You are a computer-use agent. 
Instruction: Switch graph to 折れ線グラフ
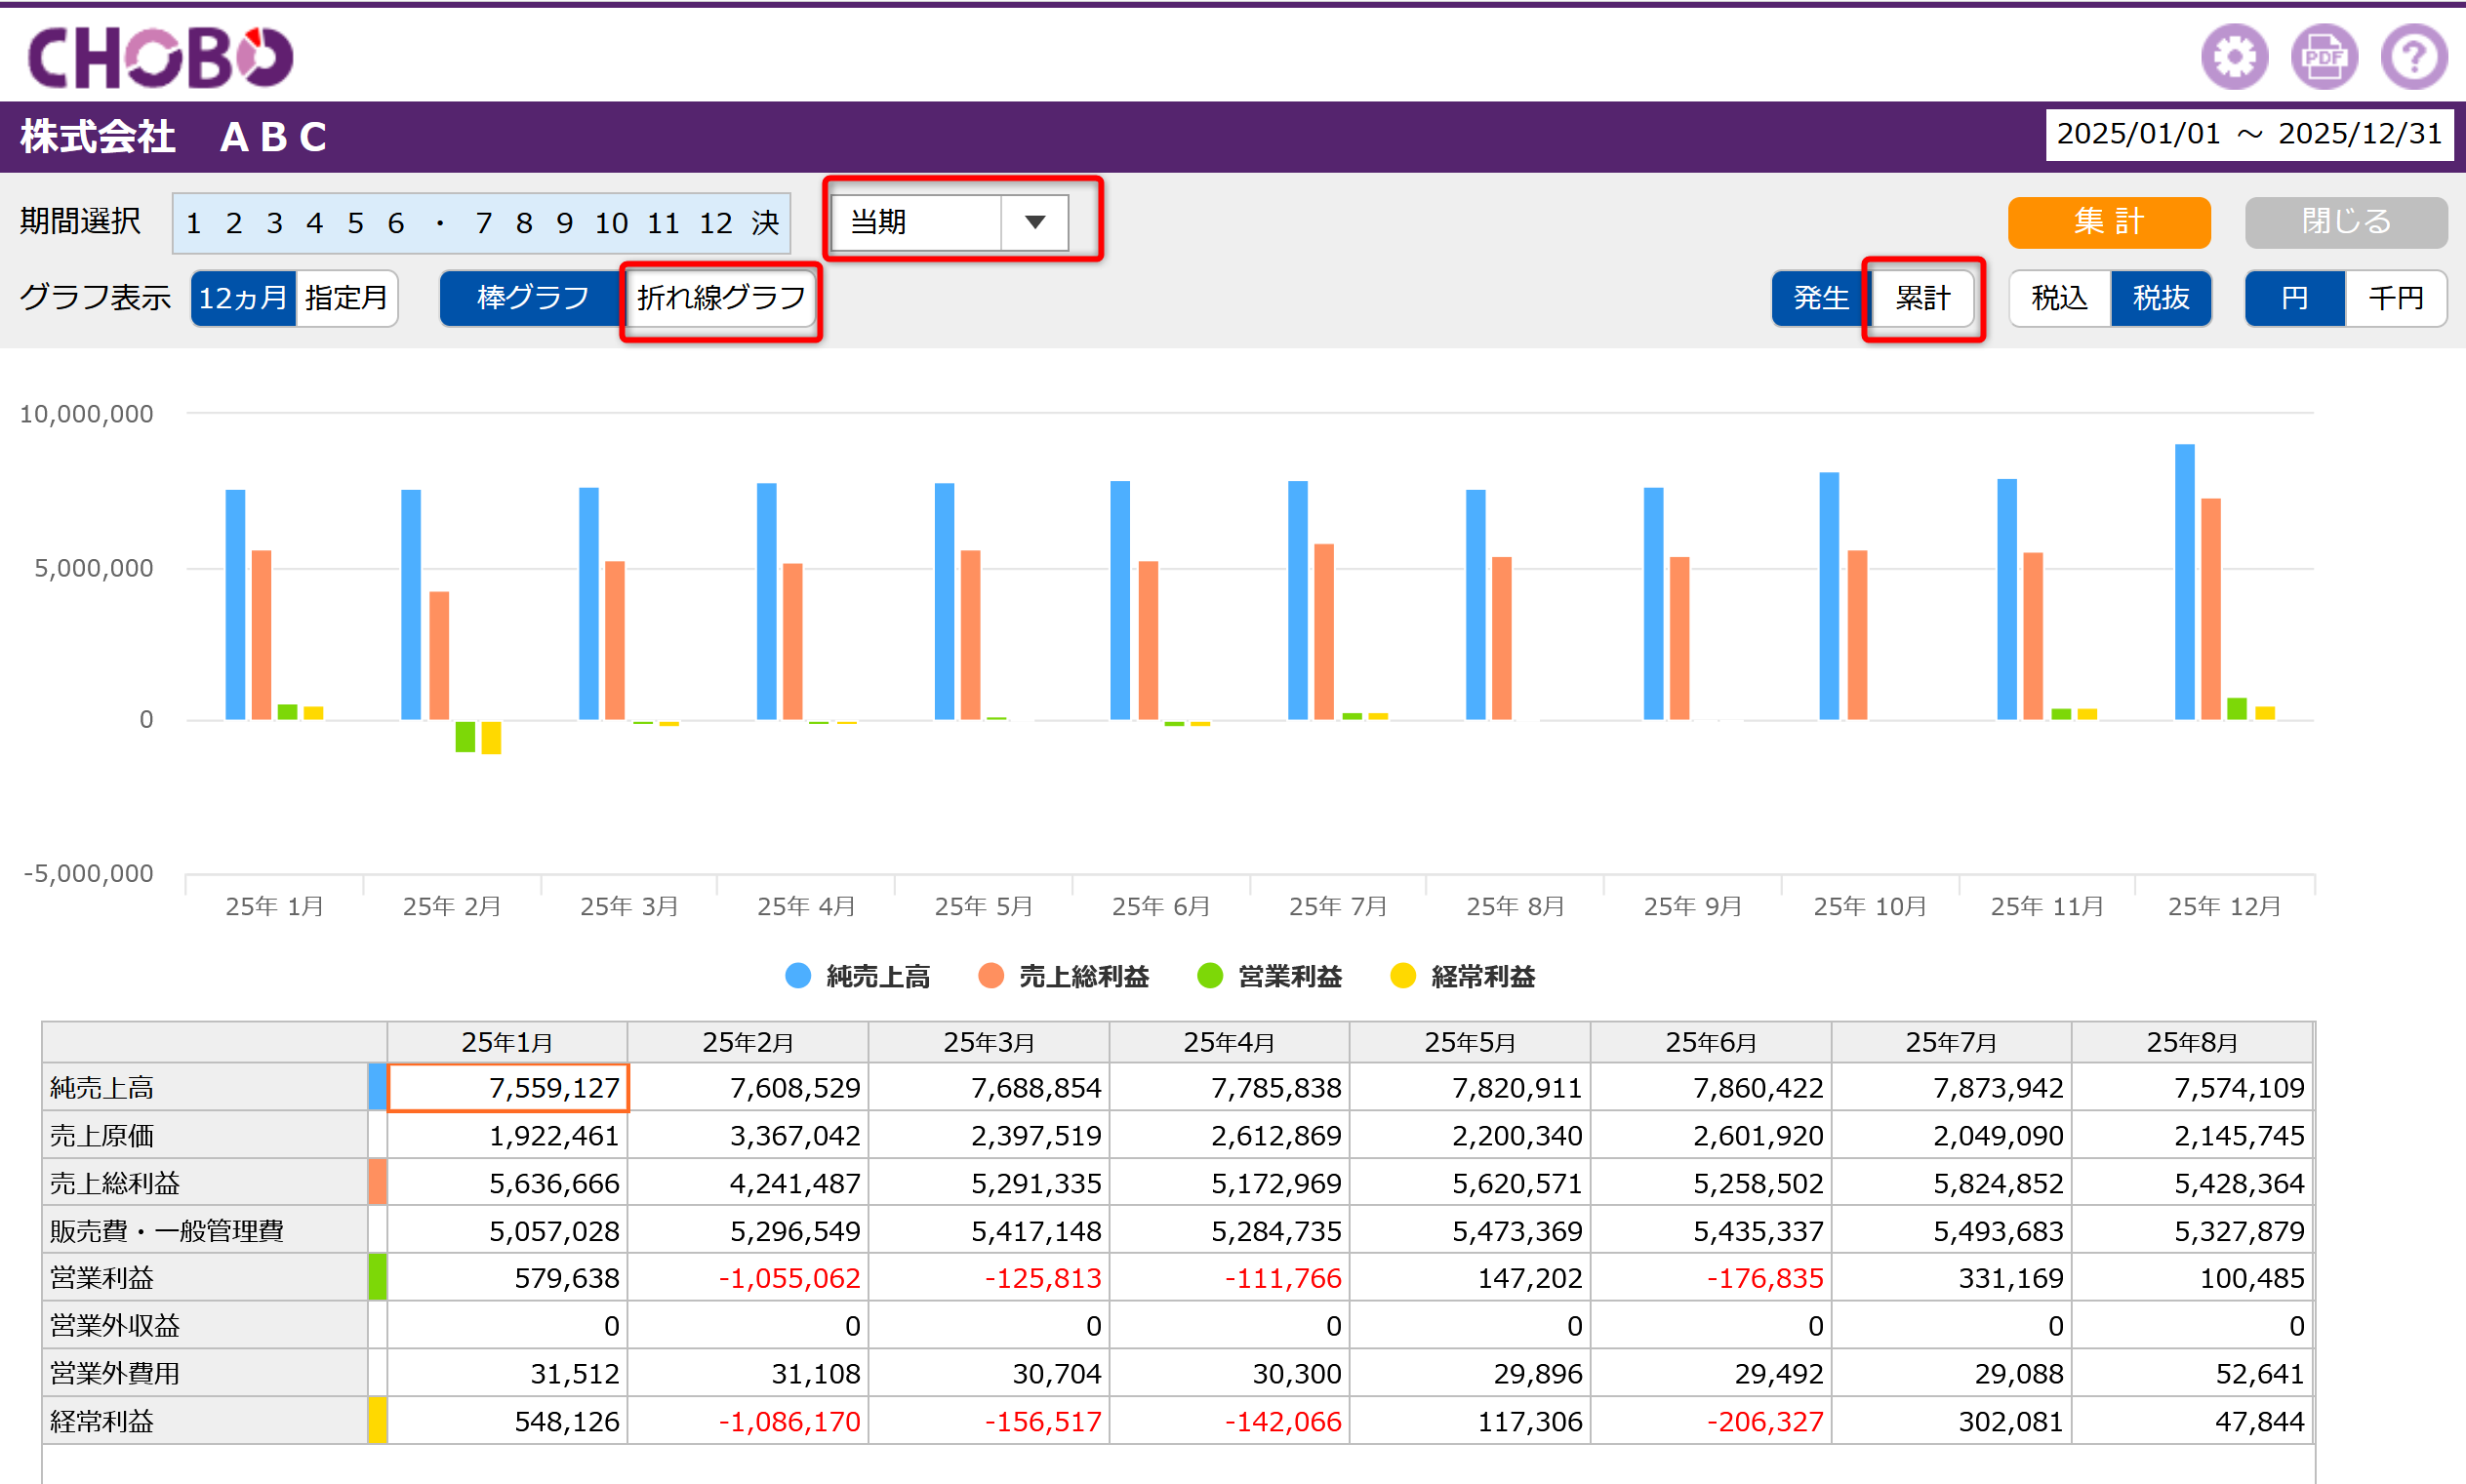click(721, 298)
